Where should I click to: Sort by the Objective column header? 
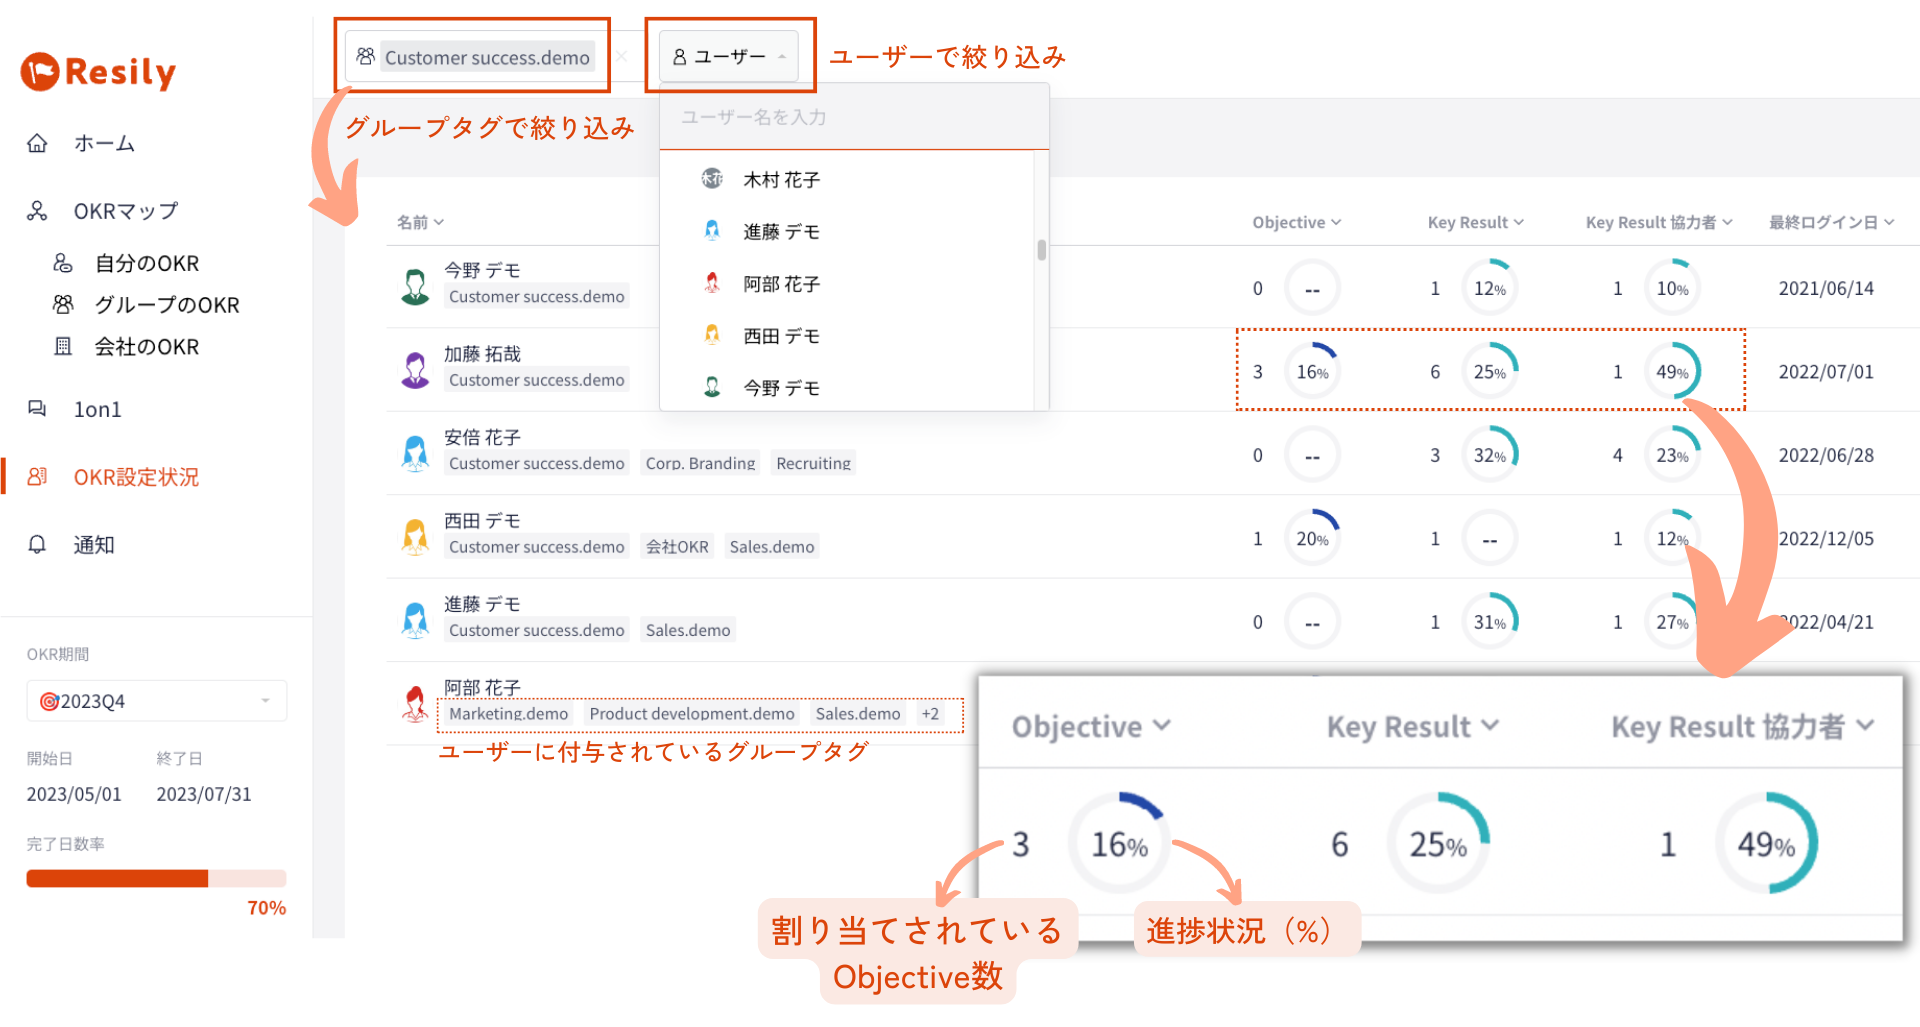coord(1297,222)
